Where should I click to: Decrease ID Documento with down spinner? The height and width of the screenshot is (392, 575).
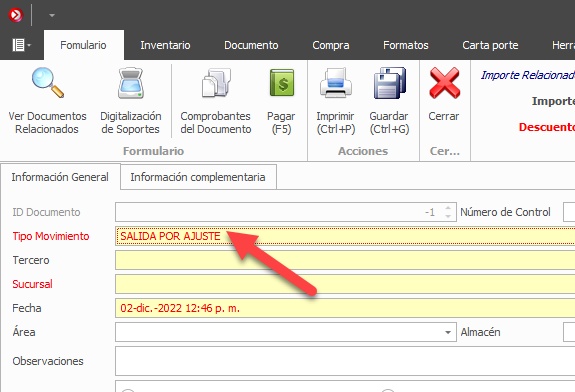pyautogui.click(x=448, y=216)
